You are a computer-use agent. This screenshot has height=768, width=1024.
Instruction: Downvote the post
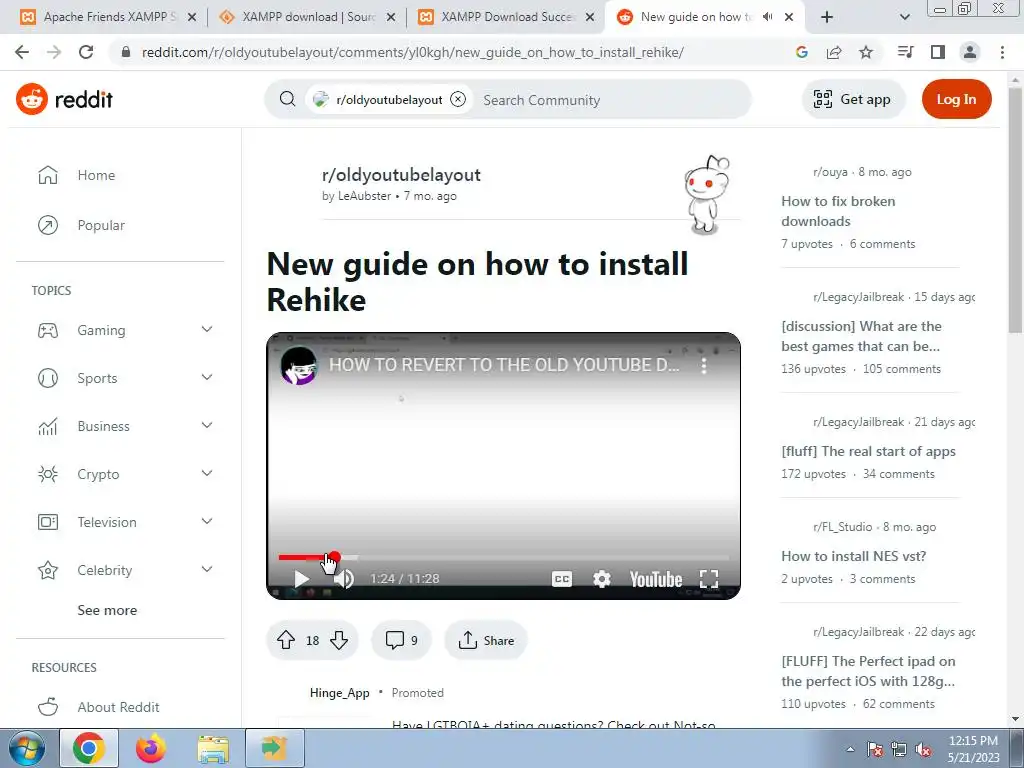click(x=339, y=640)
